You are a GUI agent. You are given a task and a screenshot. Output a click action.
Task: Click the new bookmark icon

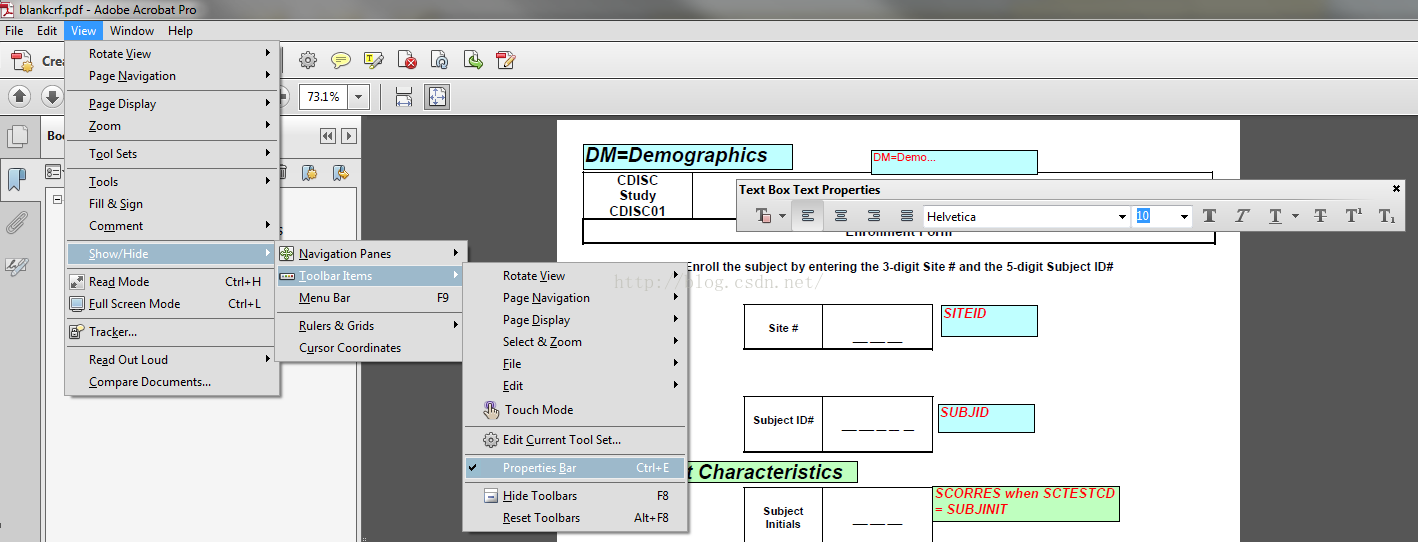pos(309,172)
